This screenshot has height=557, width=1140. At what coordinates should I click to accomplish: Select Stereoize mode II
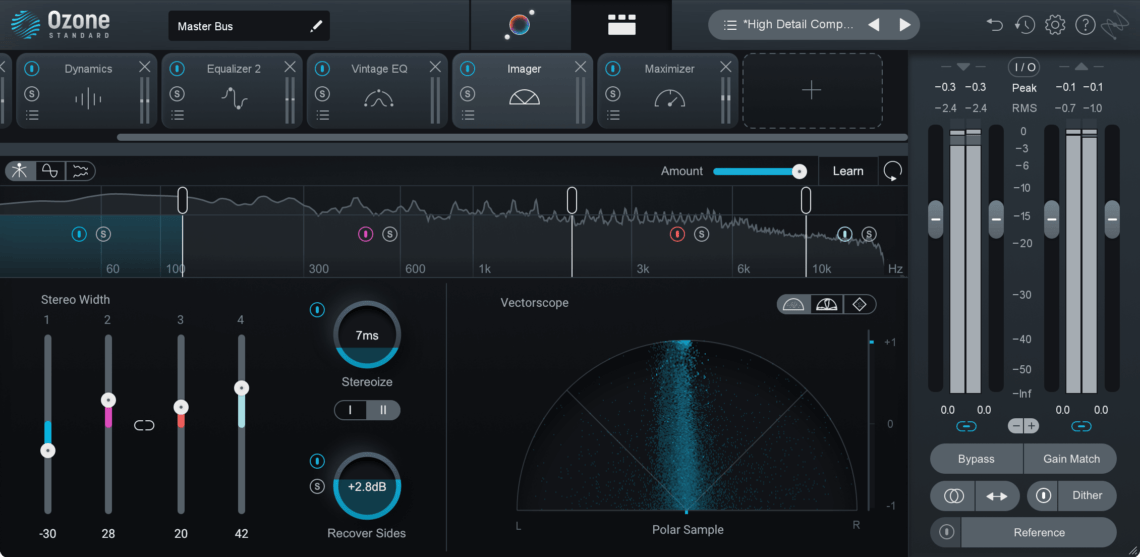click(384, 410)
